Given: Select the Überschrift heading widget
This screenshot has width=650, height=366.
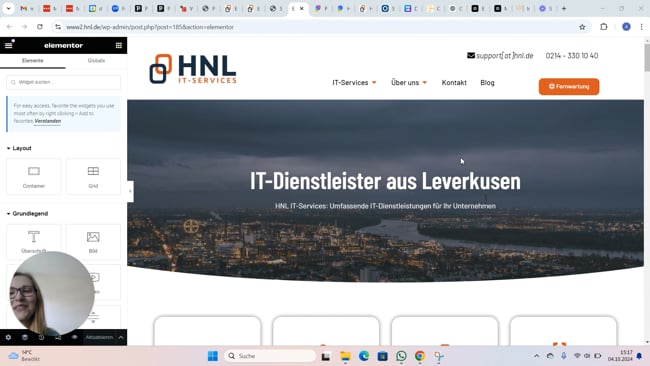Looking at the screenshot, I should 34,242.
